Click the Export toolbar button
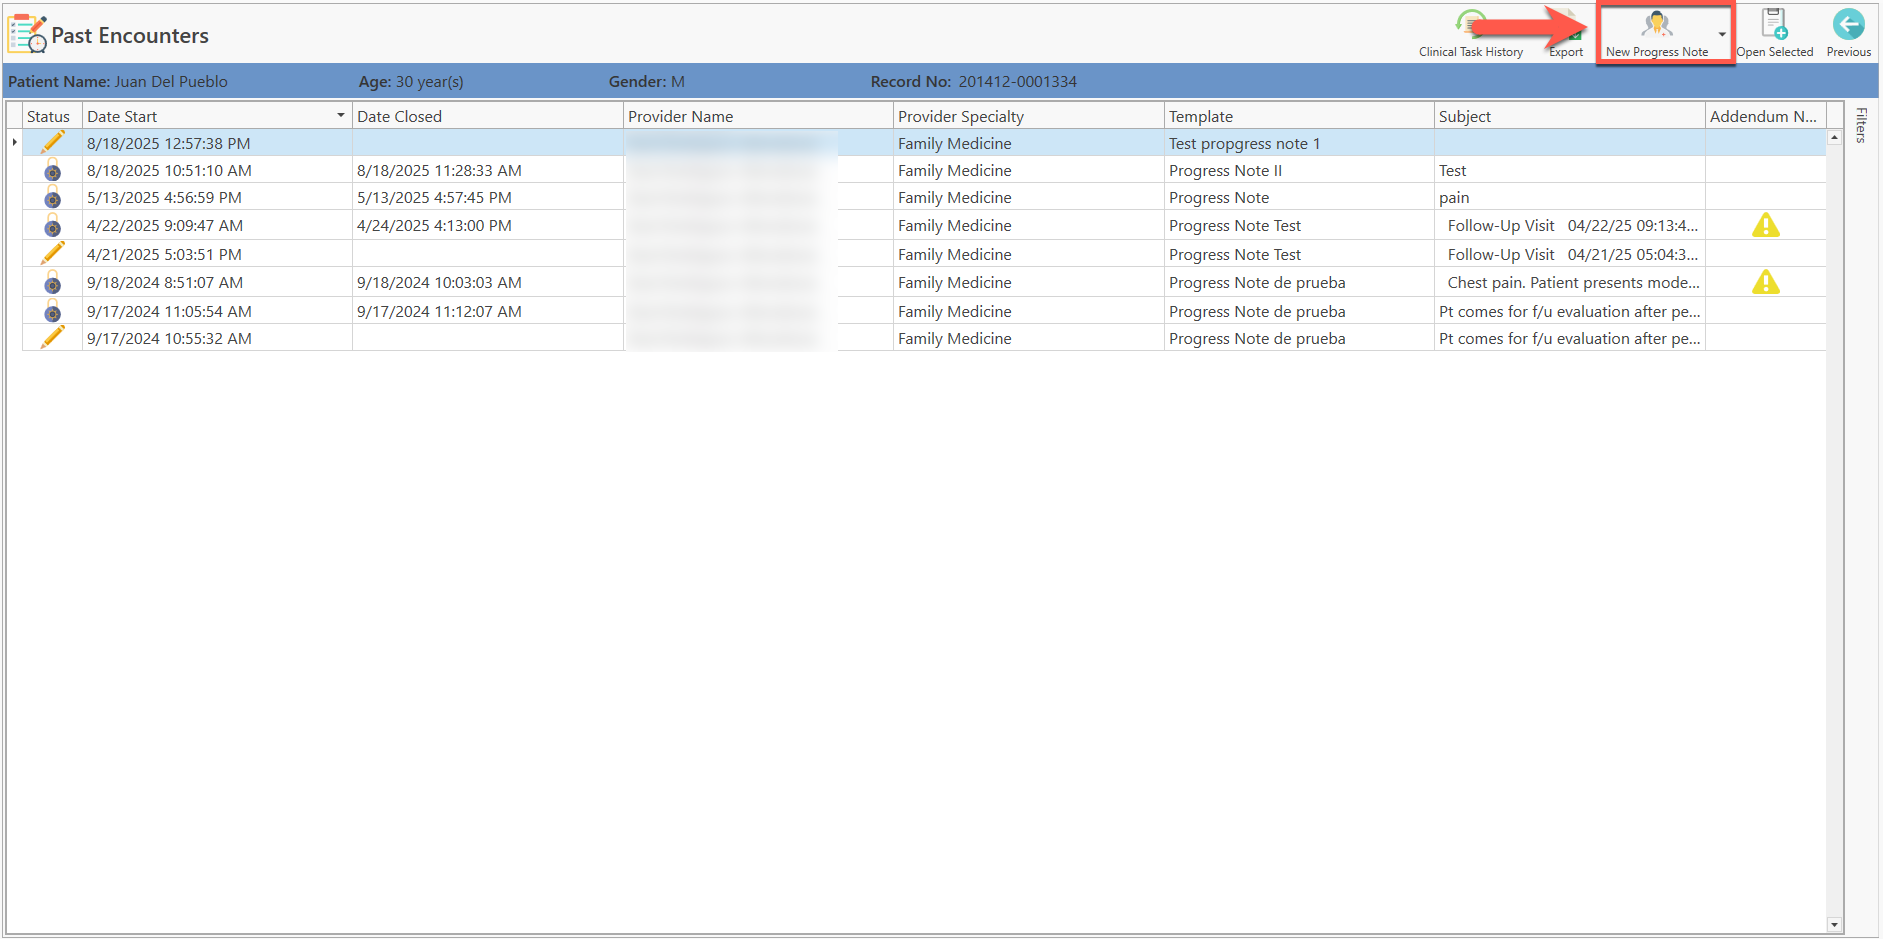This screenshot has height=939, width=1883. coord(1566,36)
